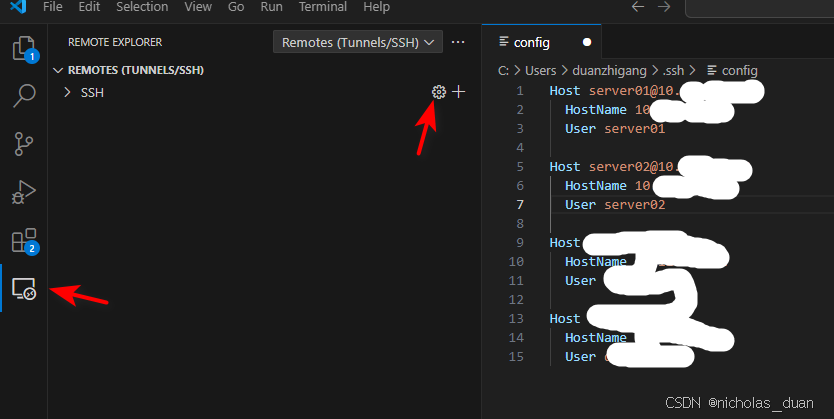Add new SSH remote with plus icon
Screen dimensions: 834x419
click(458, 92)
